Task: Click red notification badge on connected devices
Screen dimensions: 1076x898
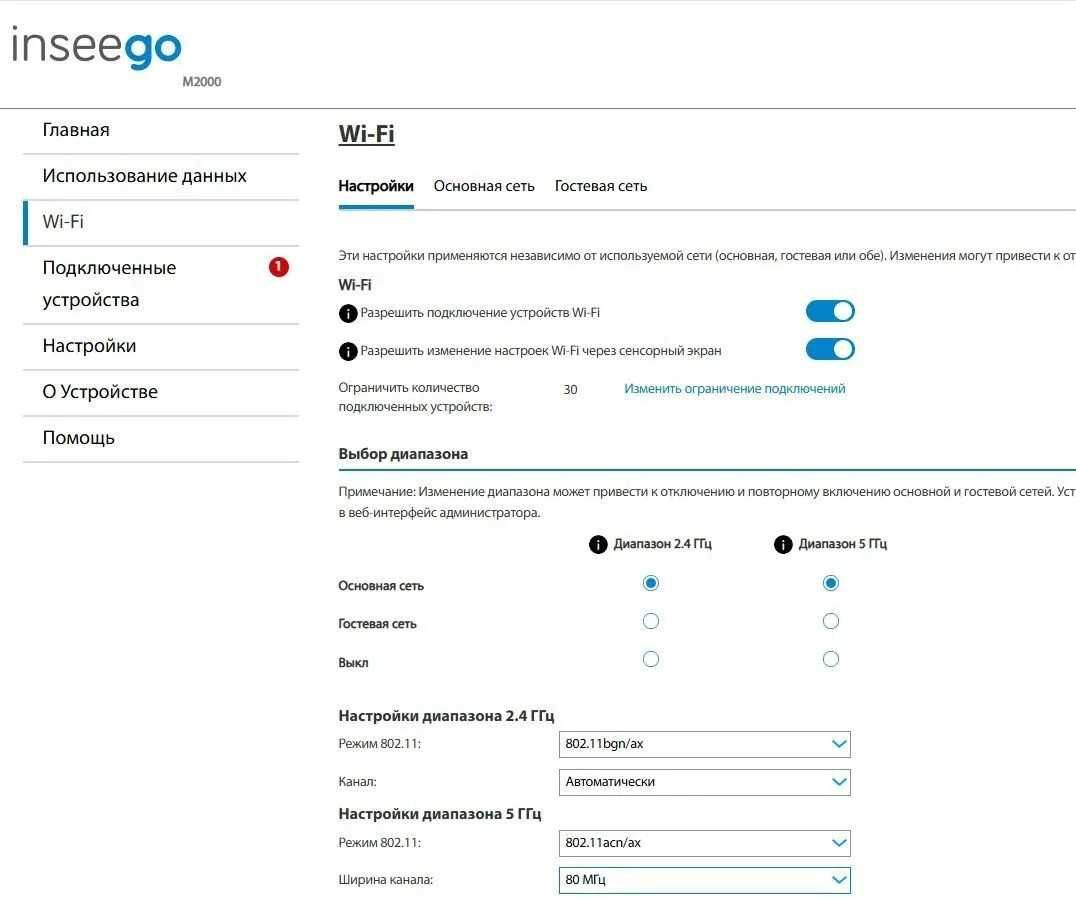Action: [x=279, y=267]
